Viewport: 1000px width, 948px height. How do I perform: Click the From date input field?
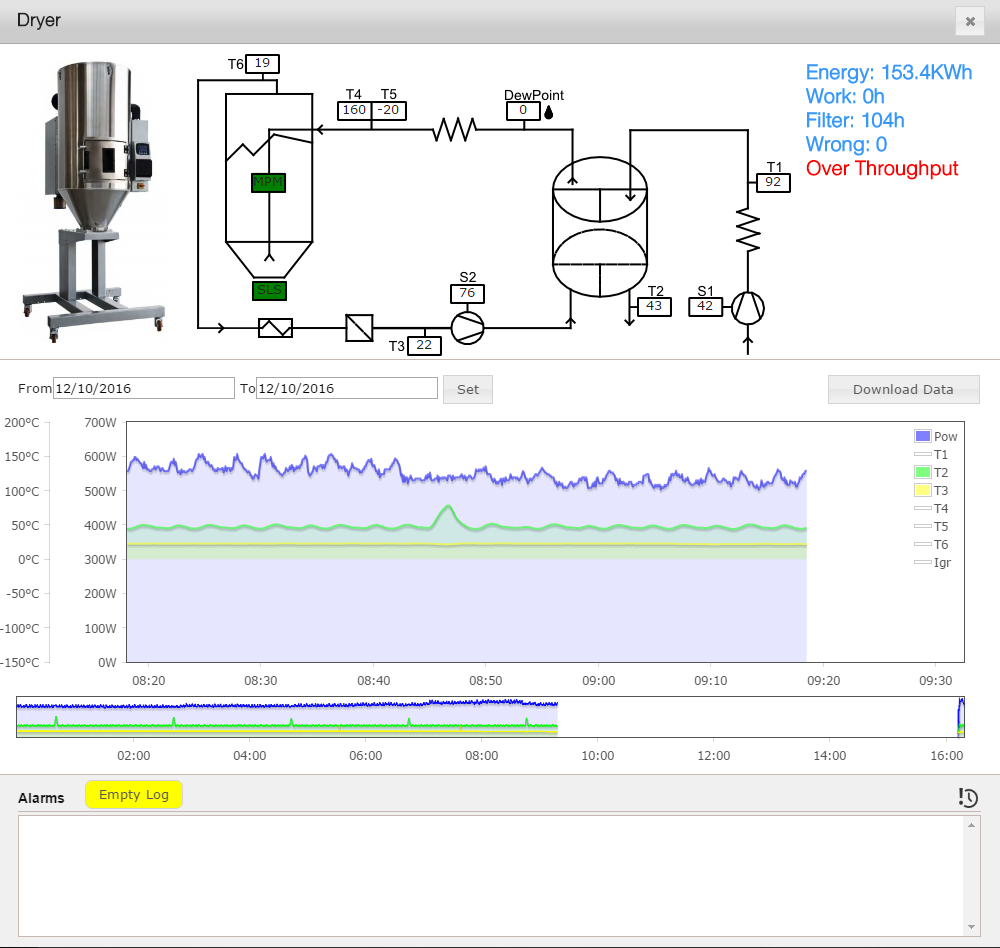pyautogui.click(x=143, y=388)
